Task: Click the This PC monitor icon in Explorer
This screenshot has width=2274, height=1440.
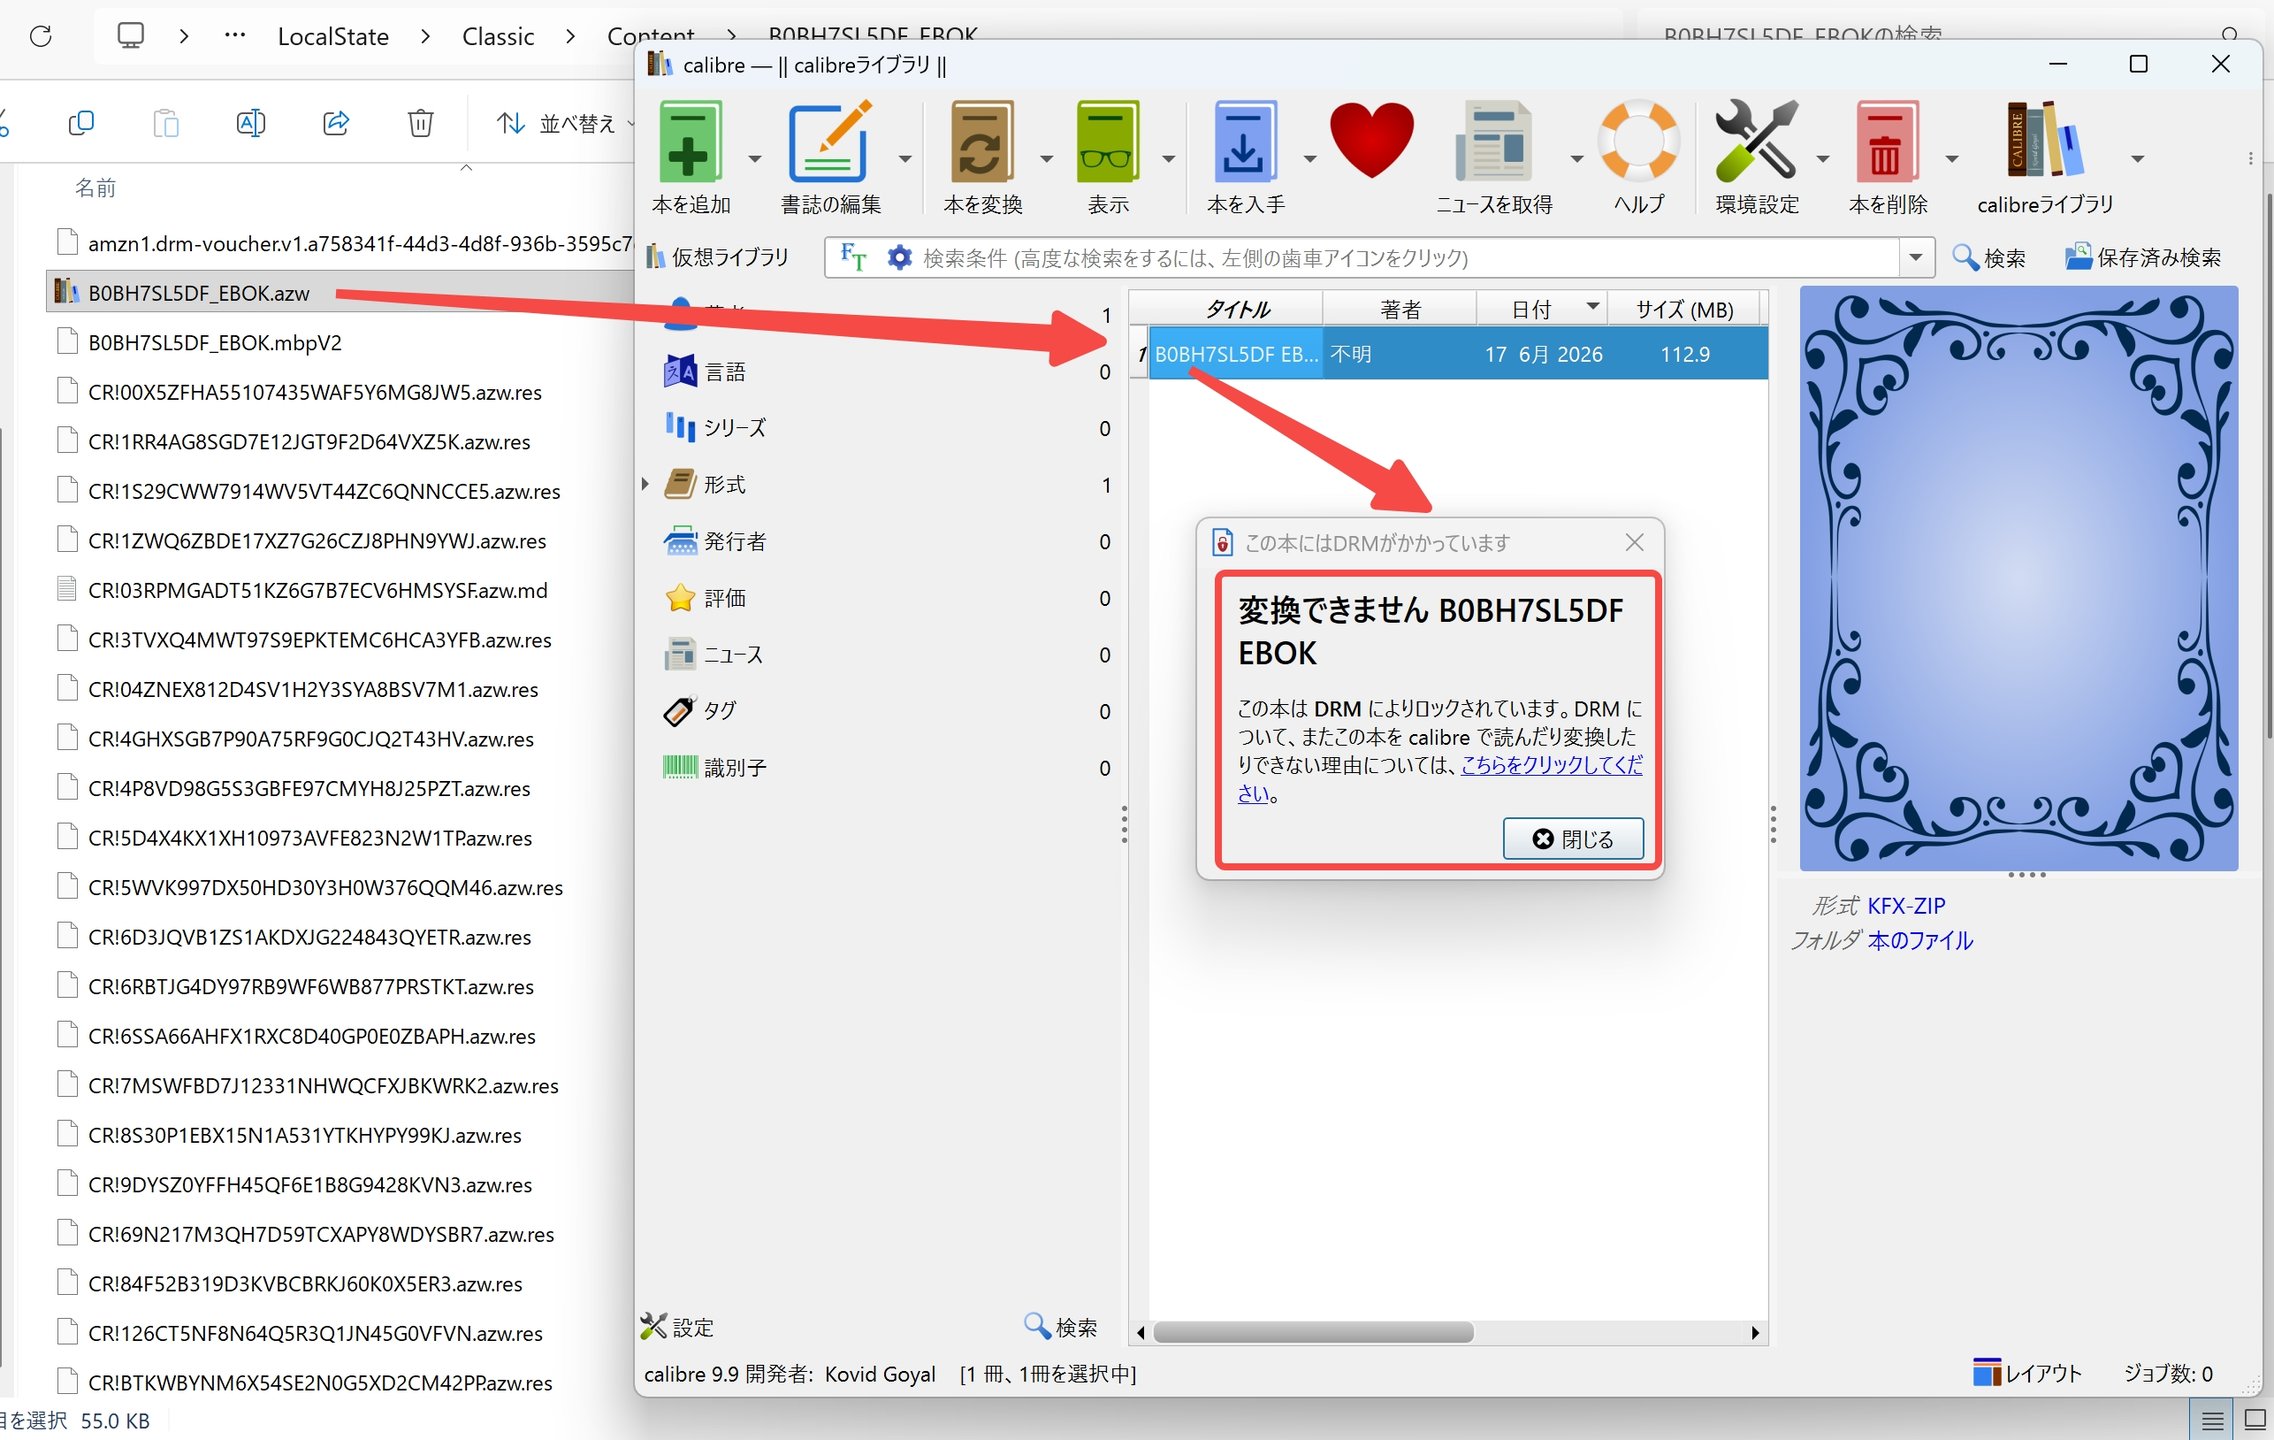Action: (131, 36)
